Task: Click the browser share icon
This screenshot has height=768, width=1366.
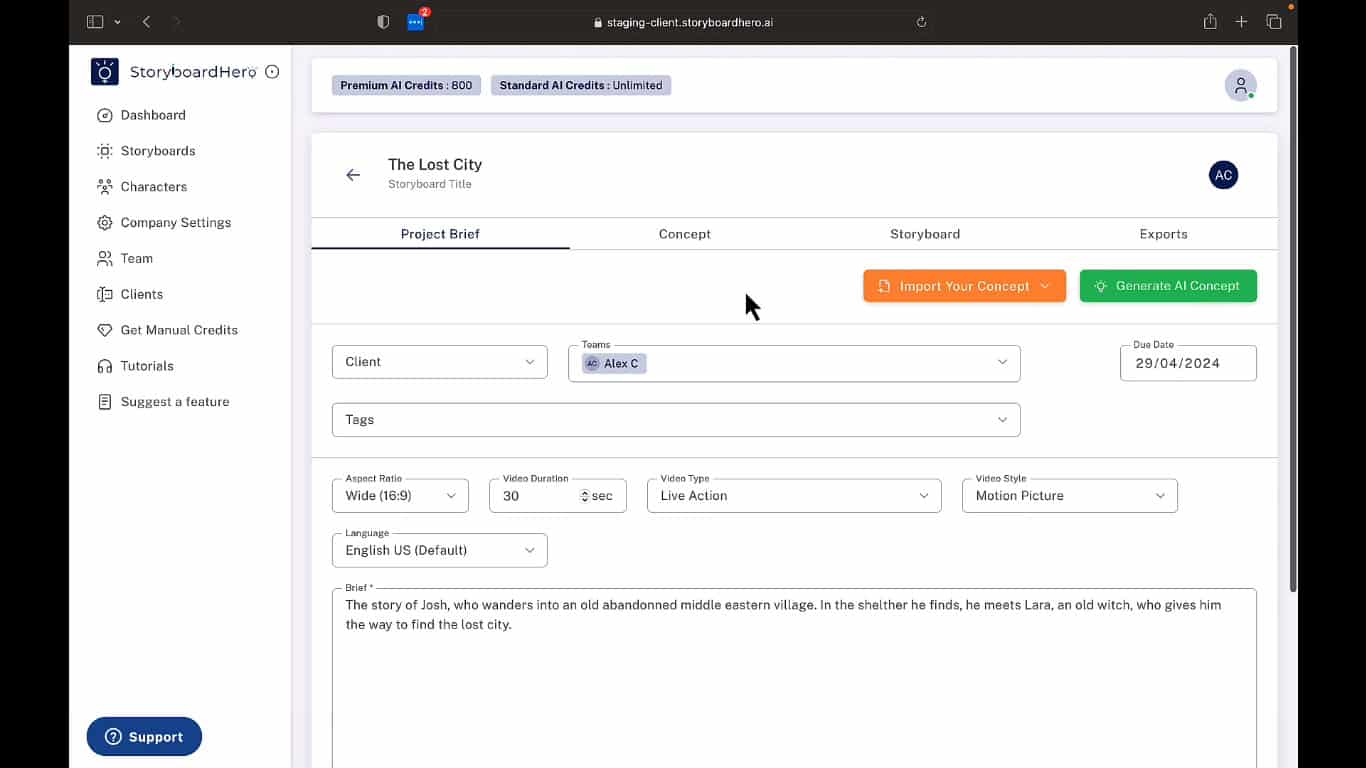Action: (1210, 21)
